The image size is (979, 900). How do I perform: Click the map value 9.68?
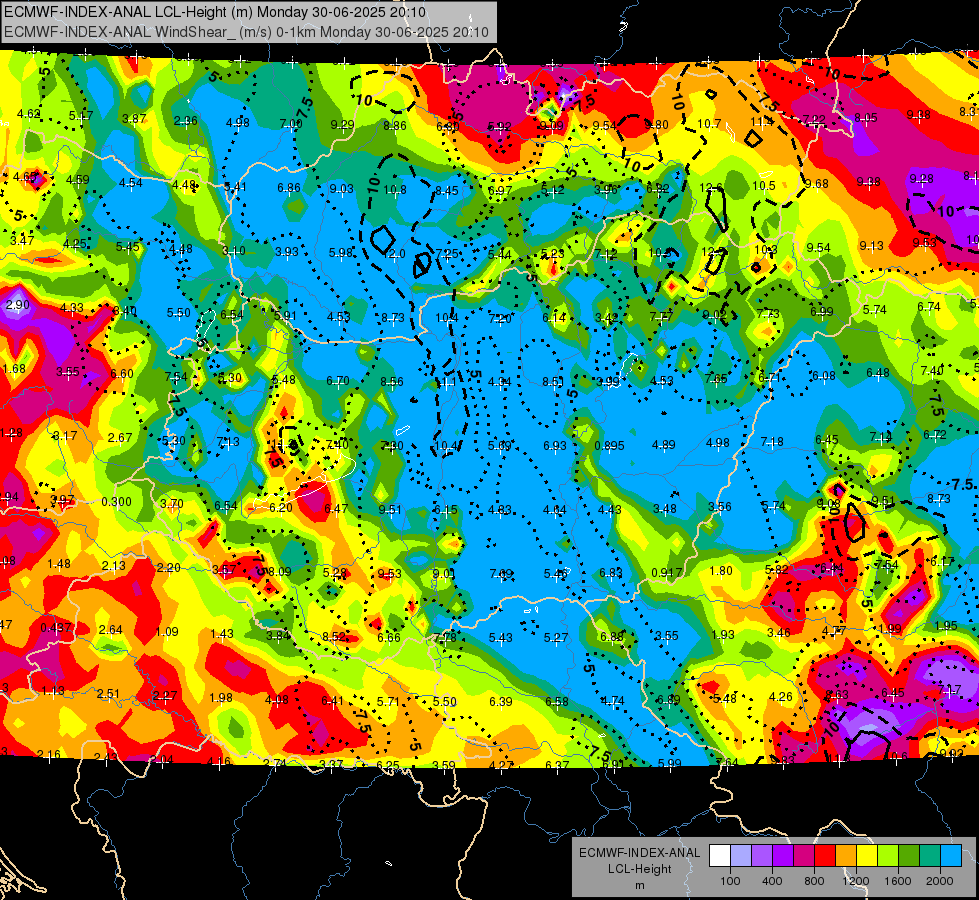coord(817,183)
